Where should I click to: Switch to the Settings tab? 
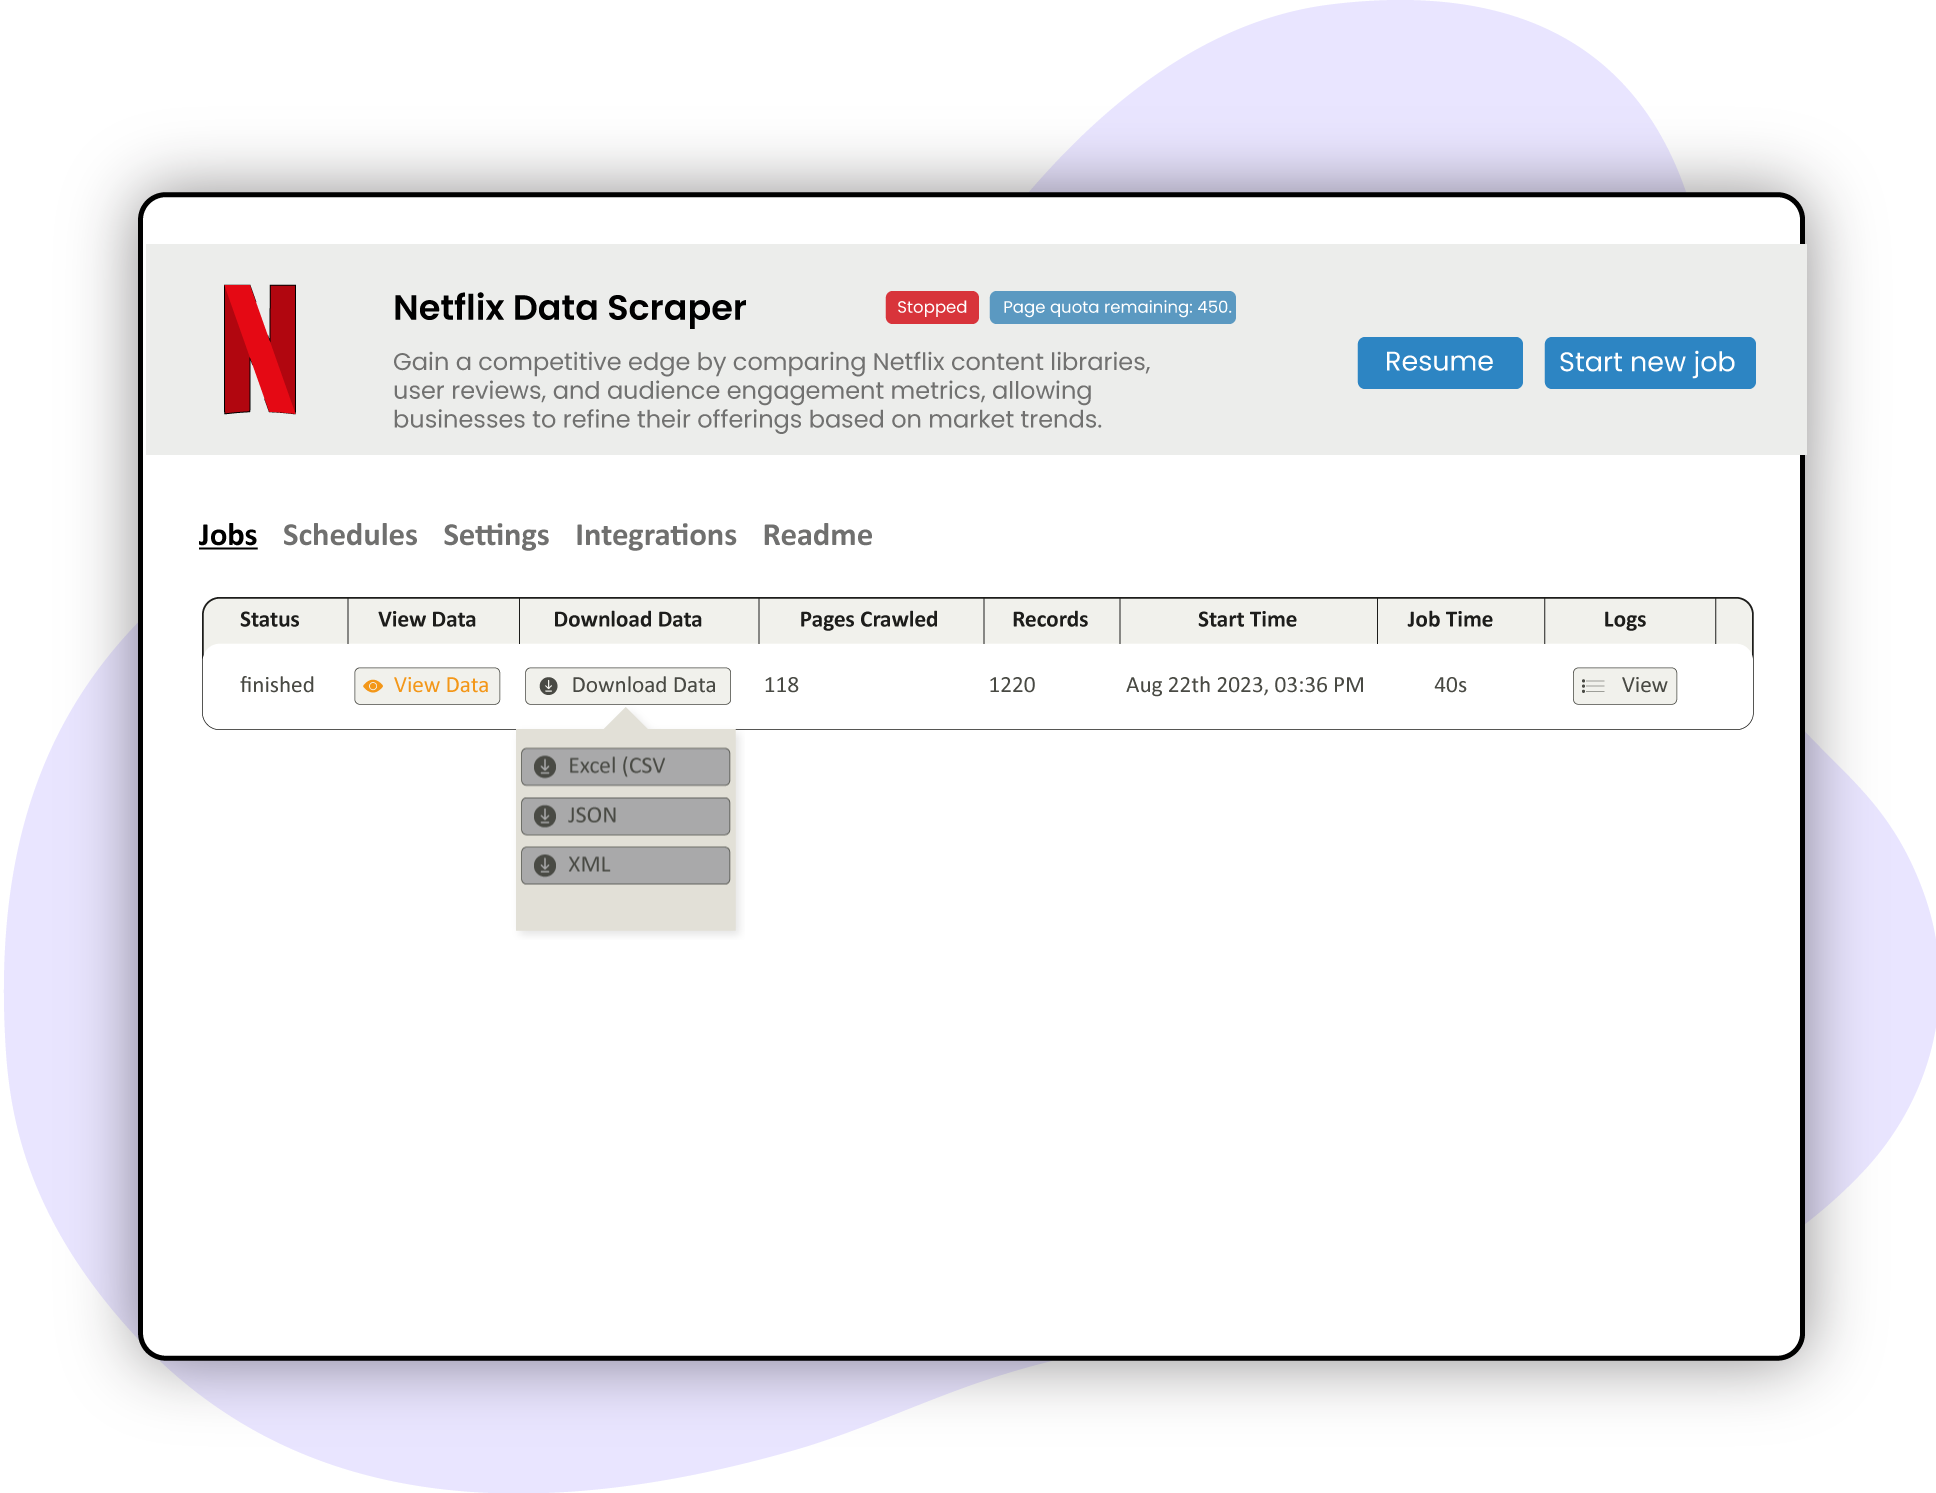(x=495, y=535)
